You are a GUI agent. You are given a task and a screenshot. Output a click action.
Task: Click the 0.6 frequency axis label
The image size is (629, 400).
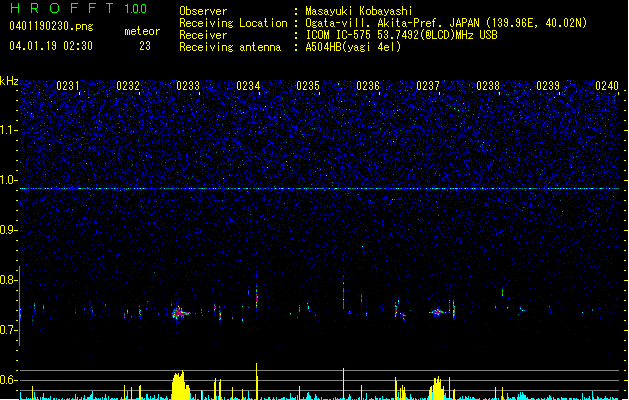8,380
